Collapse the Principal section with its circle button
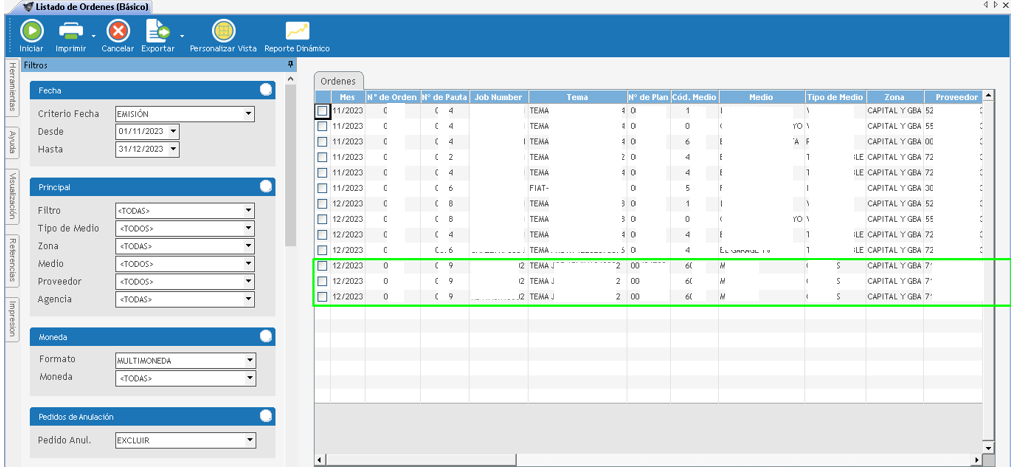Screen dimensions: 1015x468 pos(266,186)
